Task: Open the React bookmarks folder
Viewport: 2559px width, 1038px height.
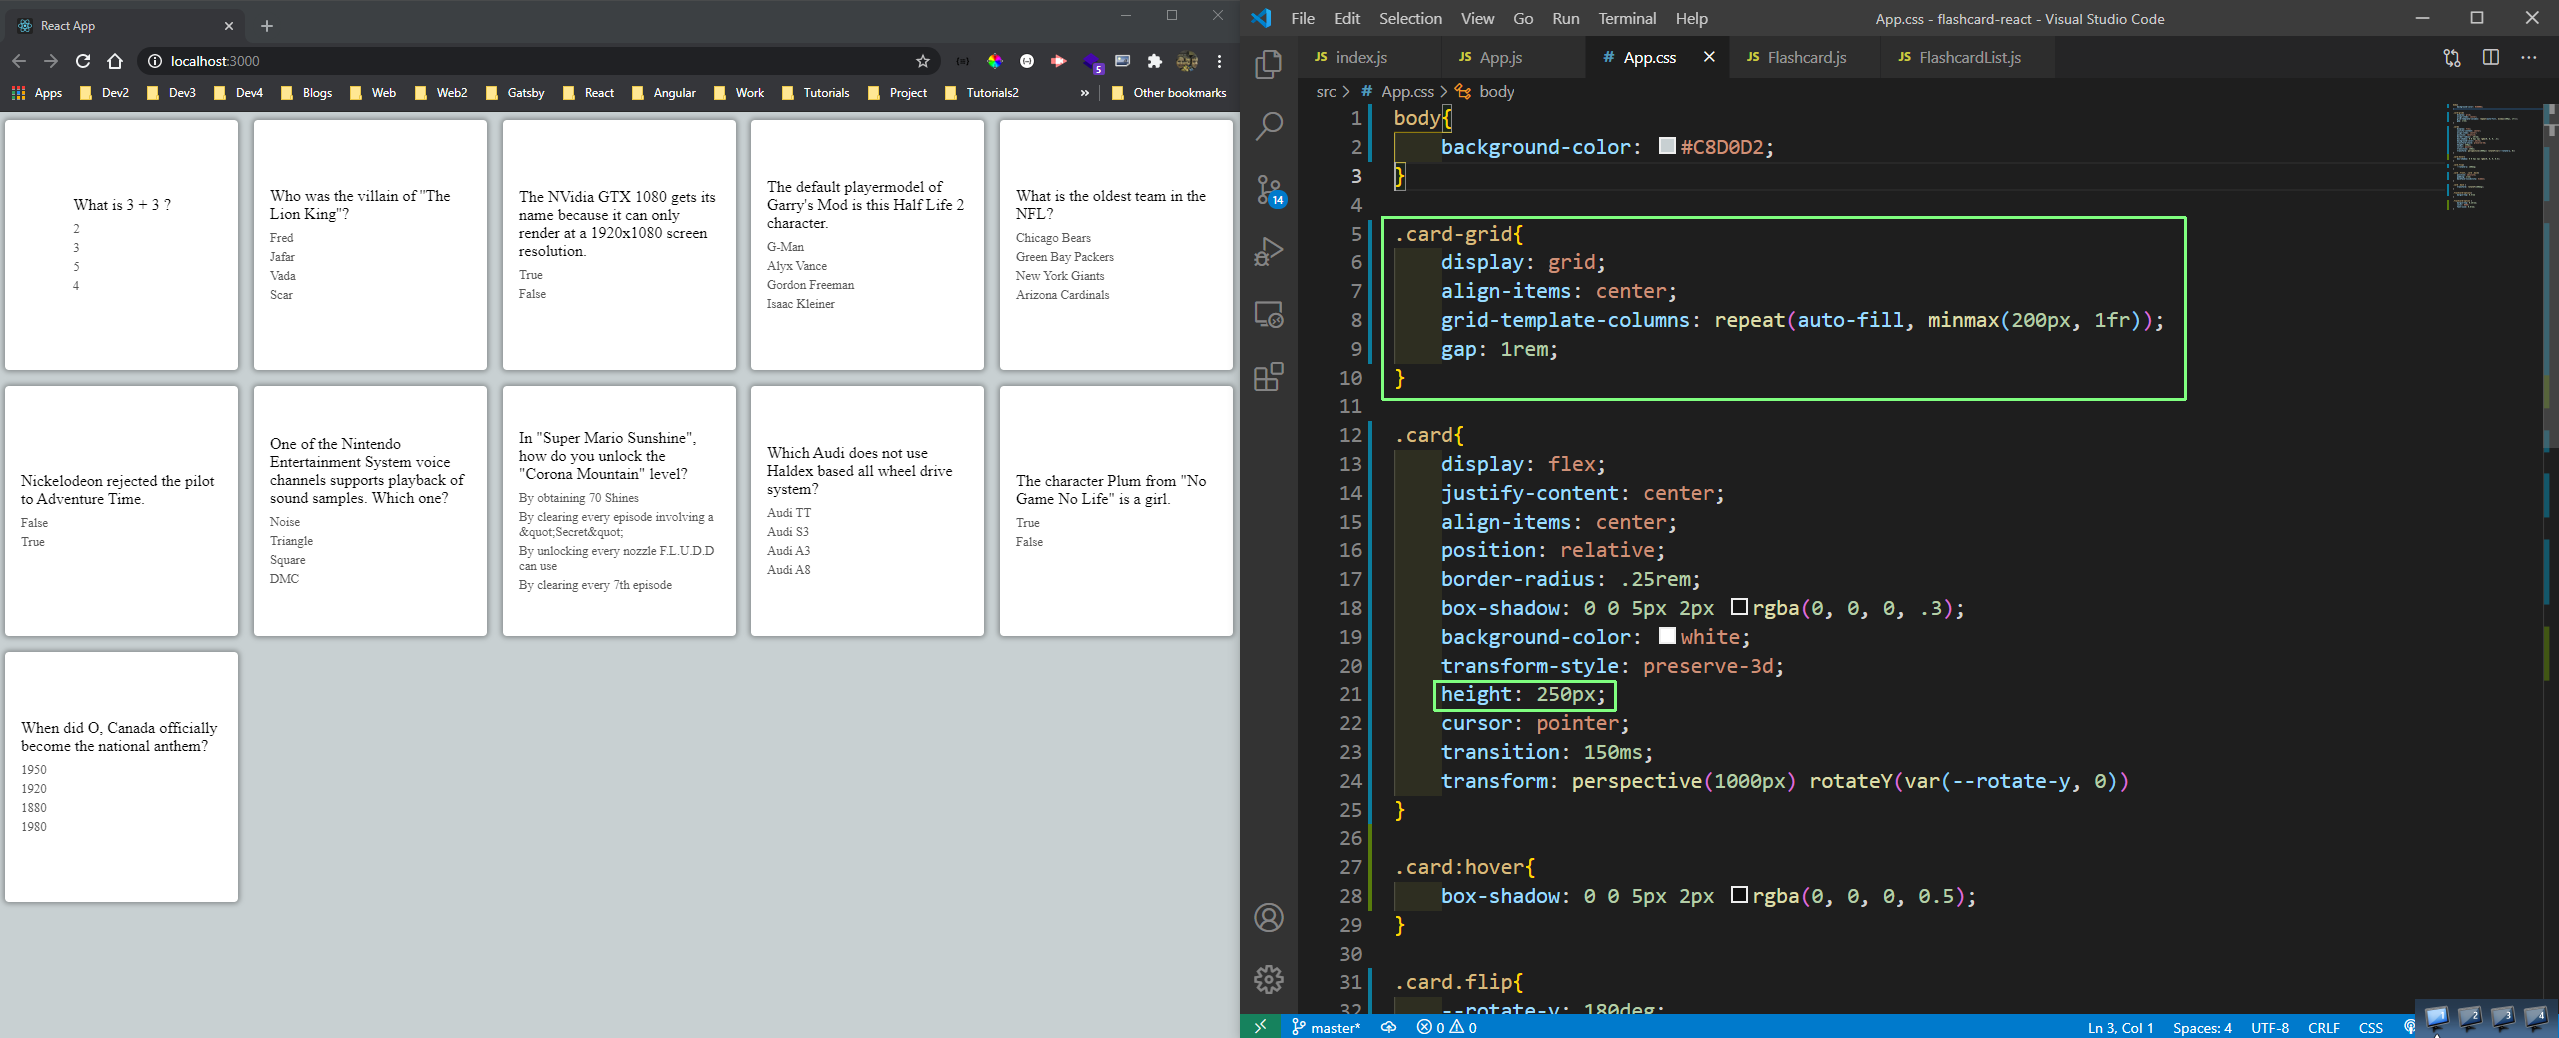Action: click(588, 93)
